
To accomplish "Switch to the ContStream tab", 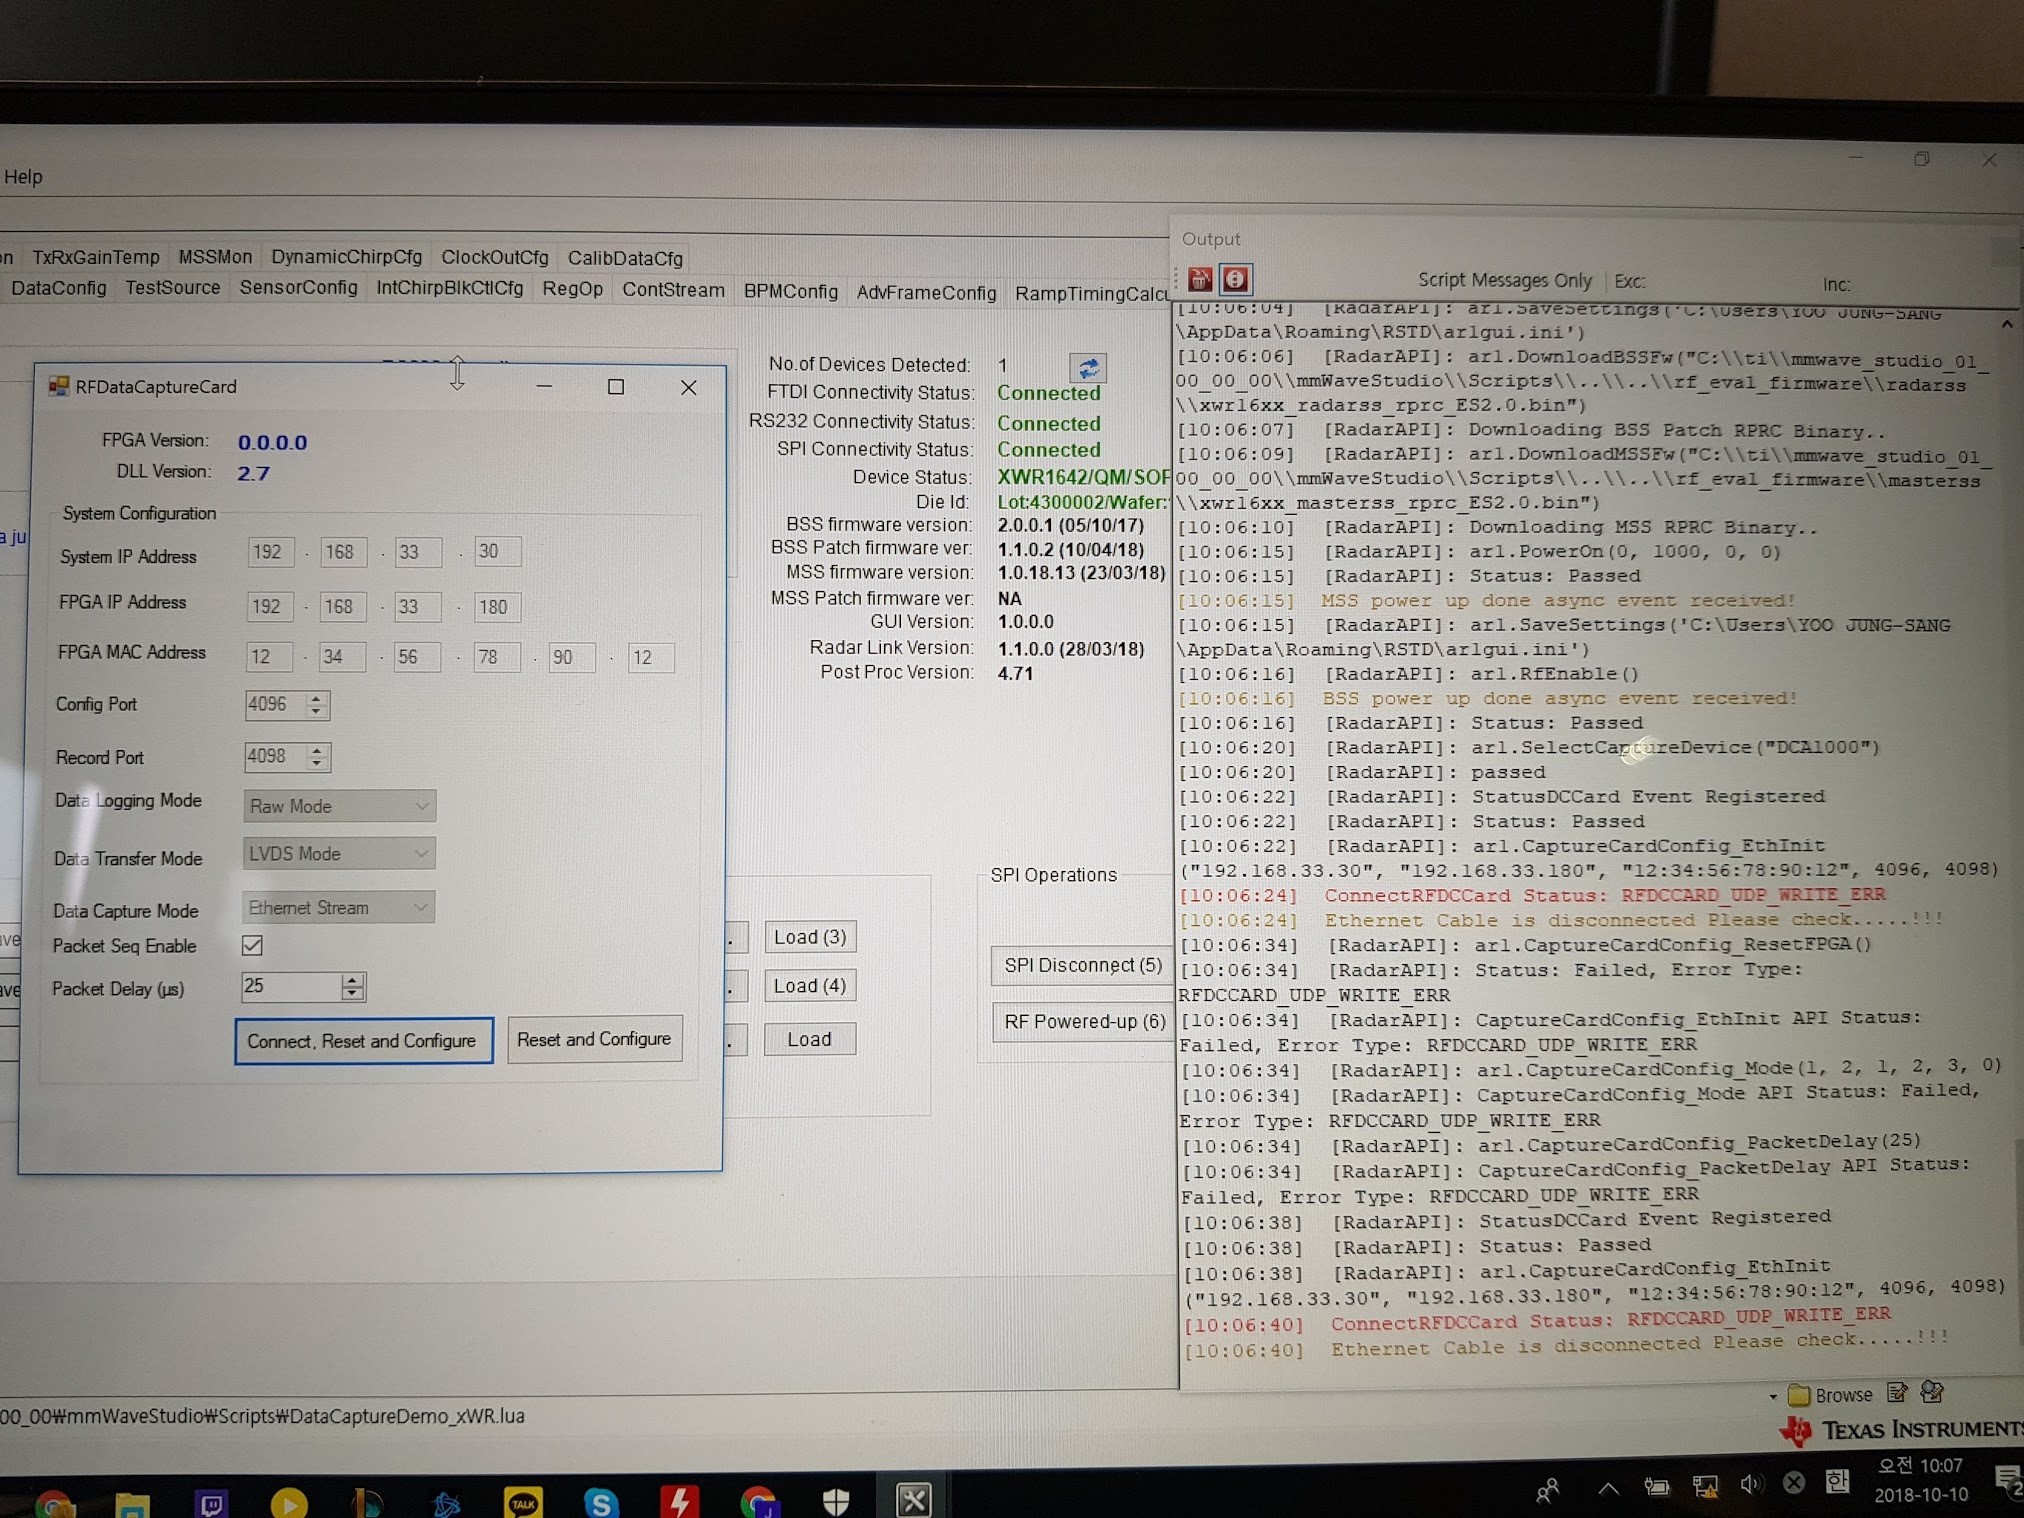I will coord(673,290).
